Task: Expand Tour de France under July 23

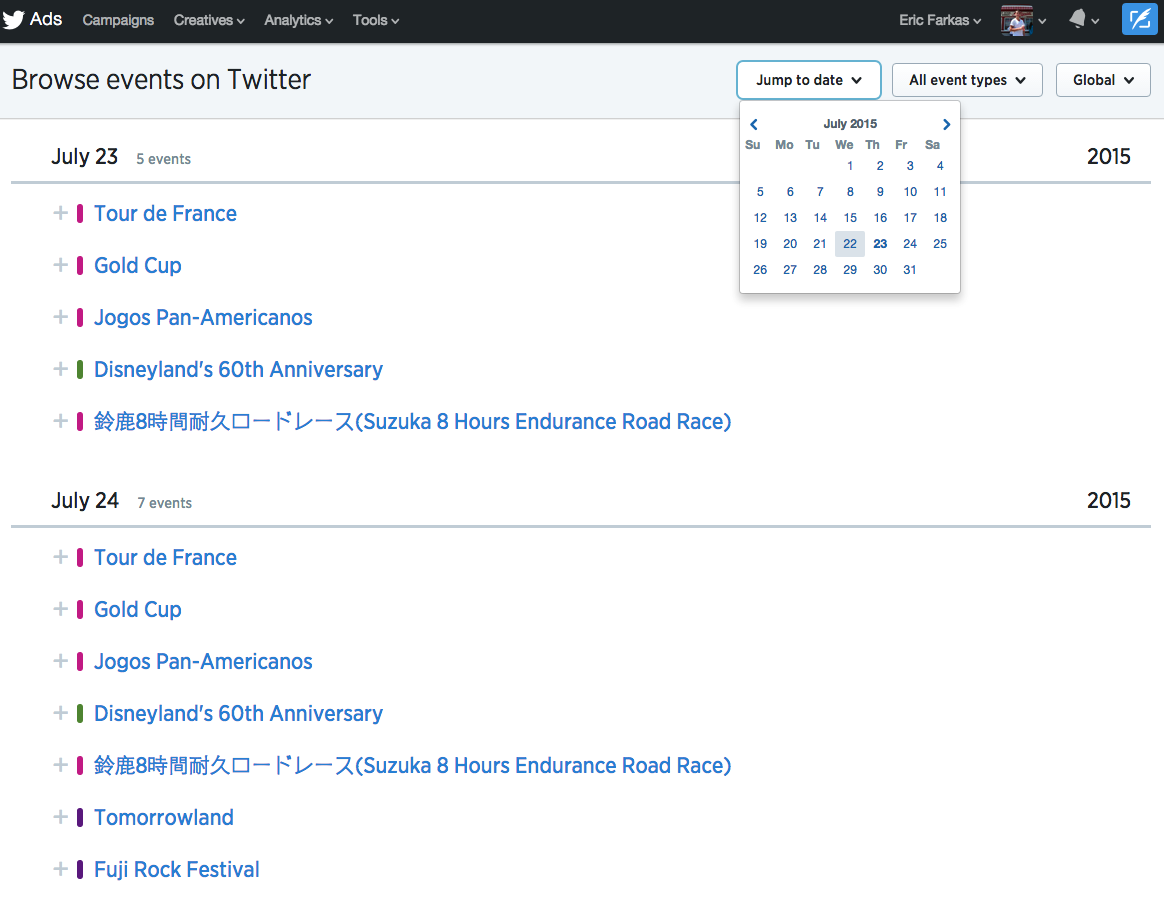Action: pyautogui.click(x=60, y=213)
